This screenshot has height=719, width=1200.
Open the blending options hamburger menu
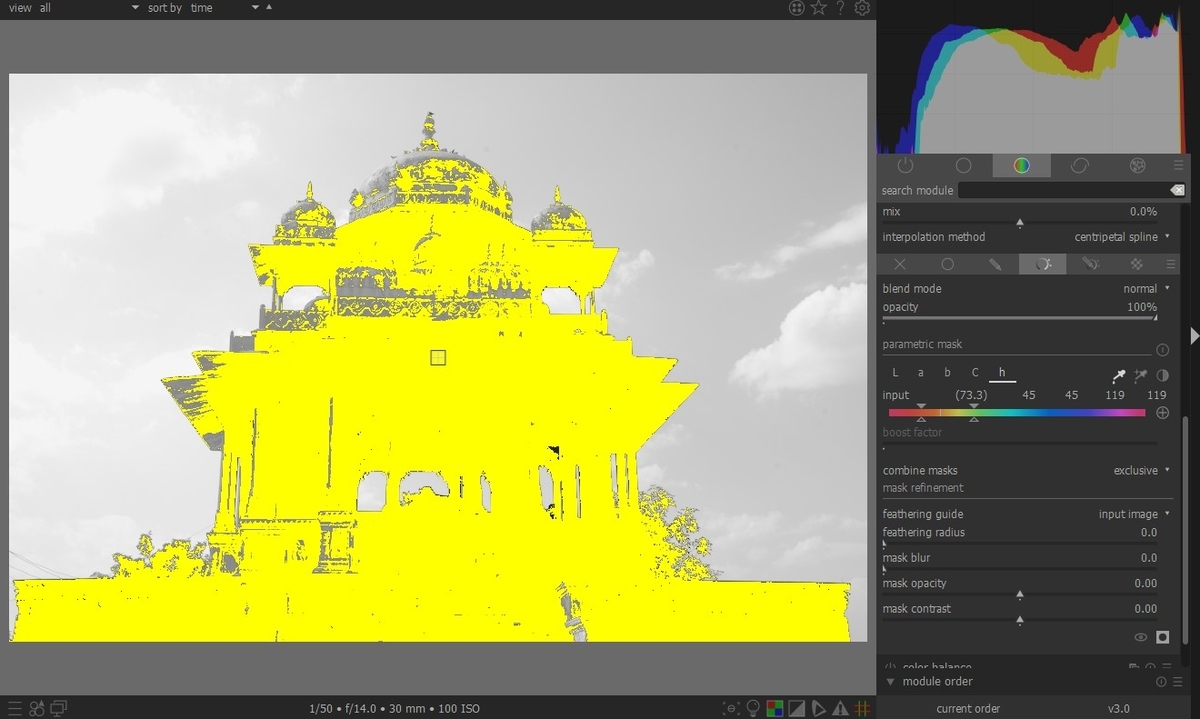click(1171, 264)
